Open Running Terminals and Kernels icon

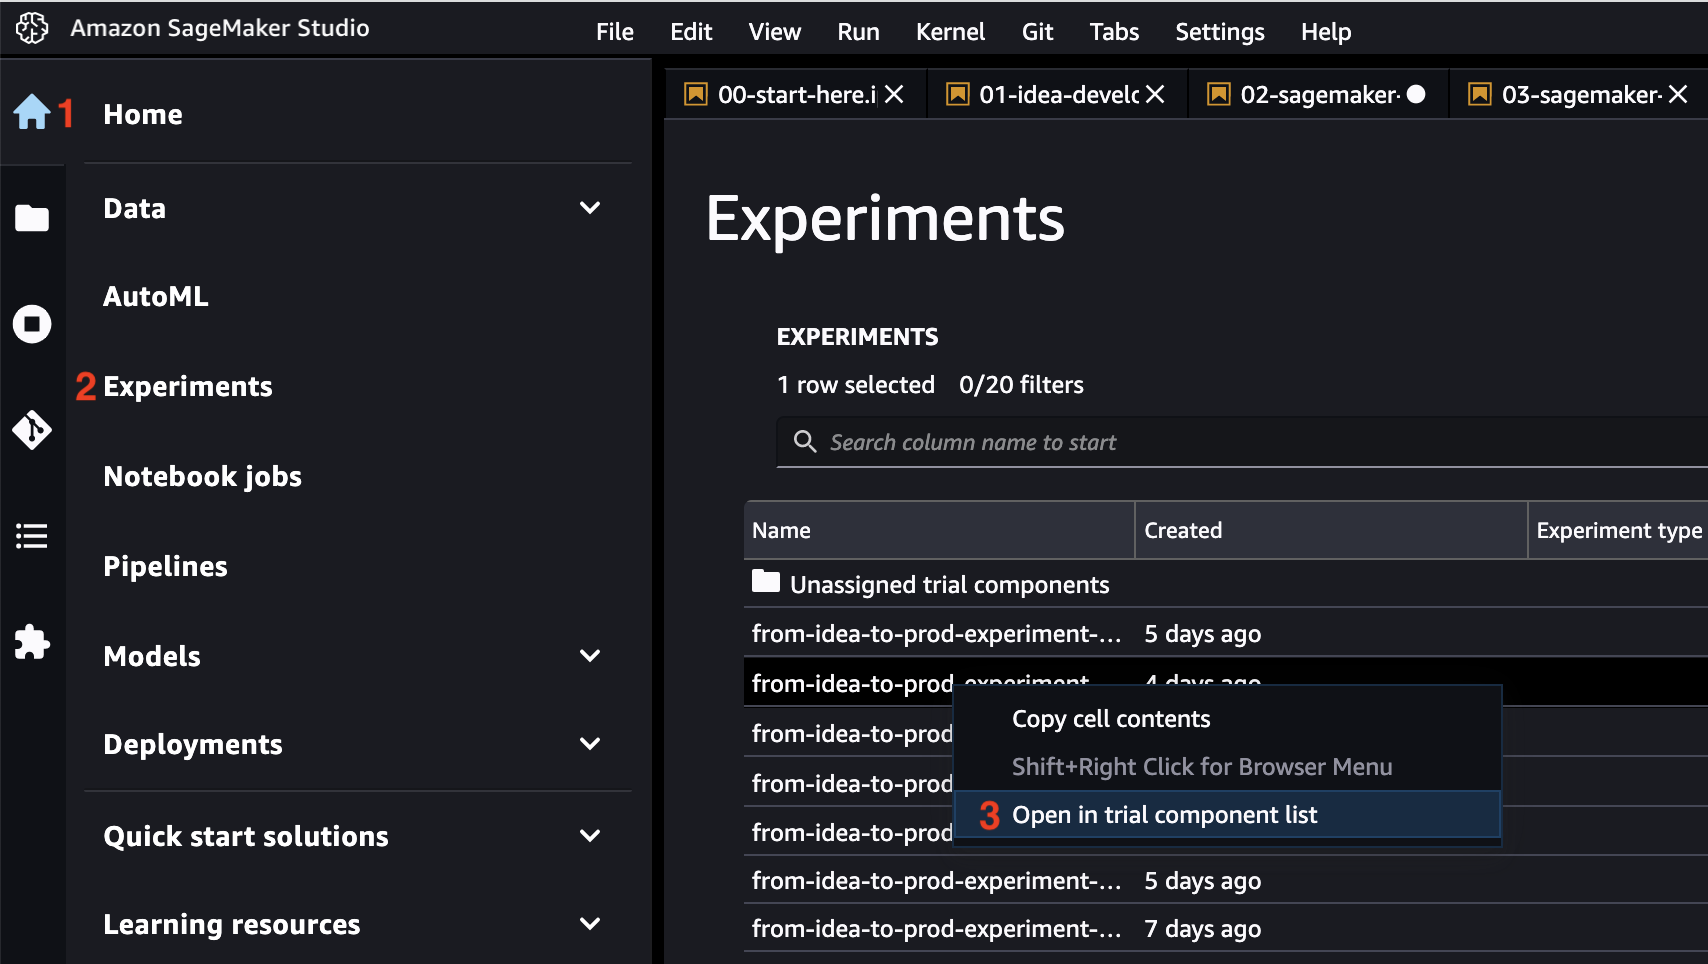click(32, 324)
